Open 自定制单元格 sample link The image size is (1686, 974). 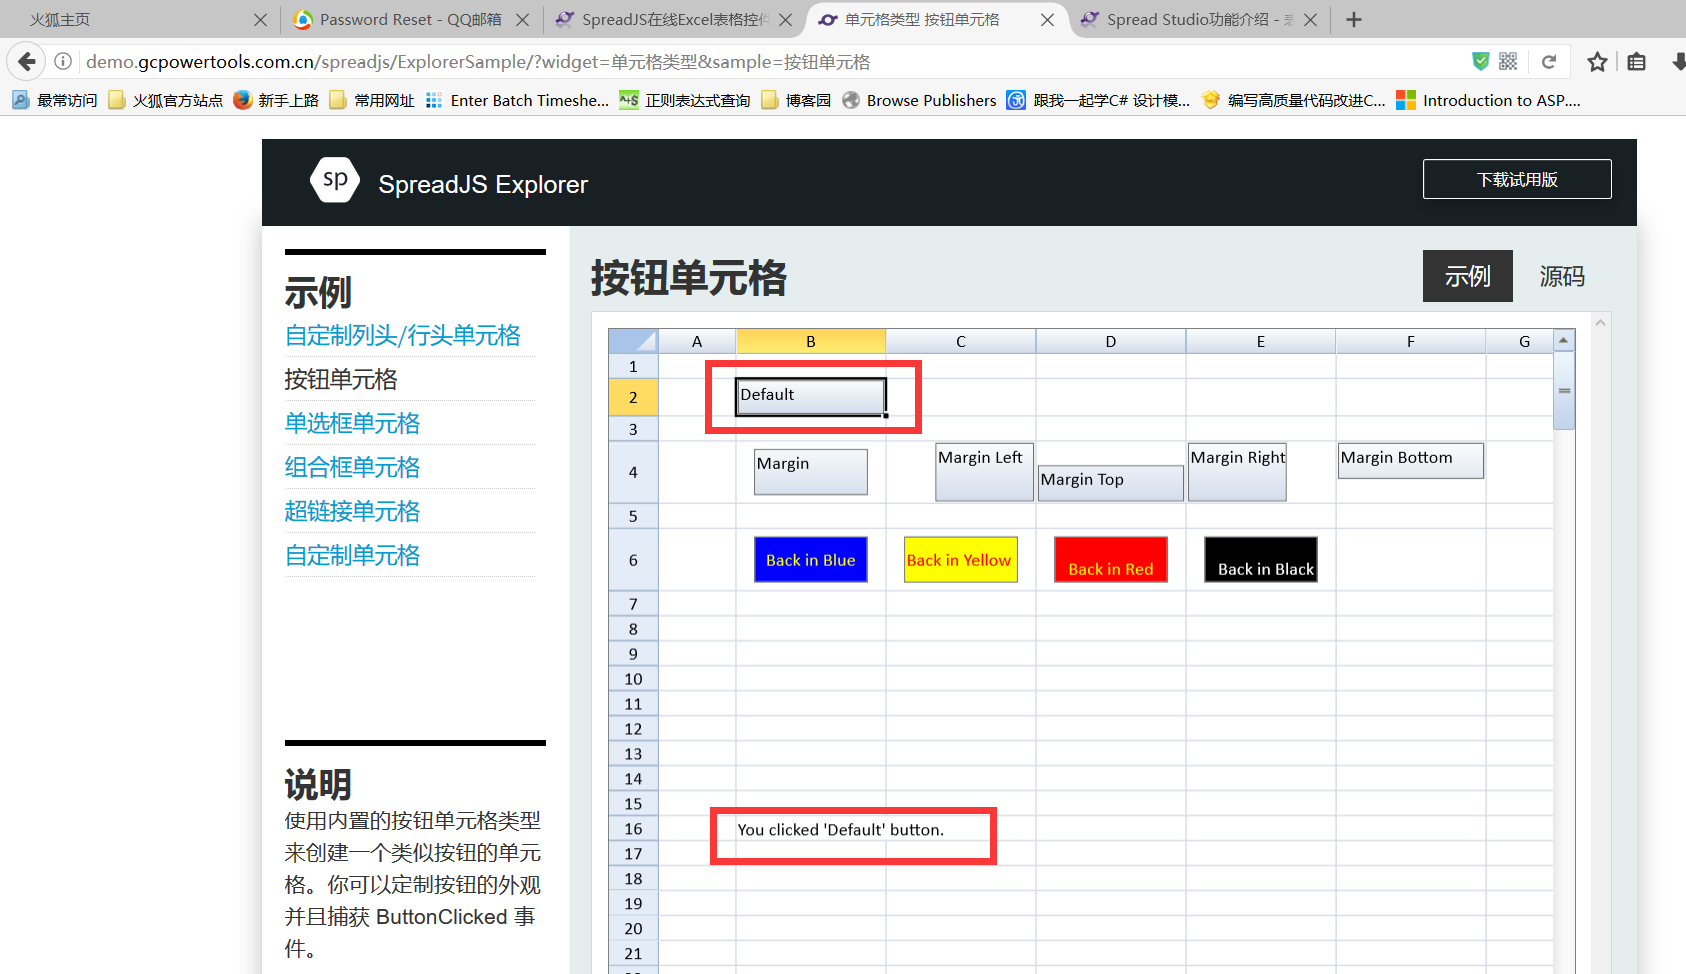click(x=353, y=555)
